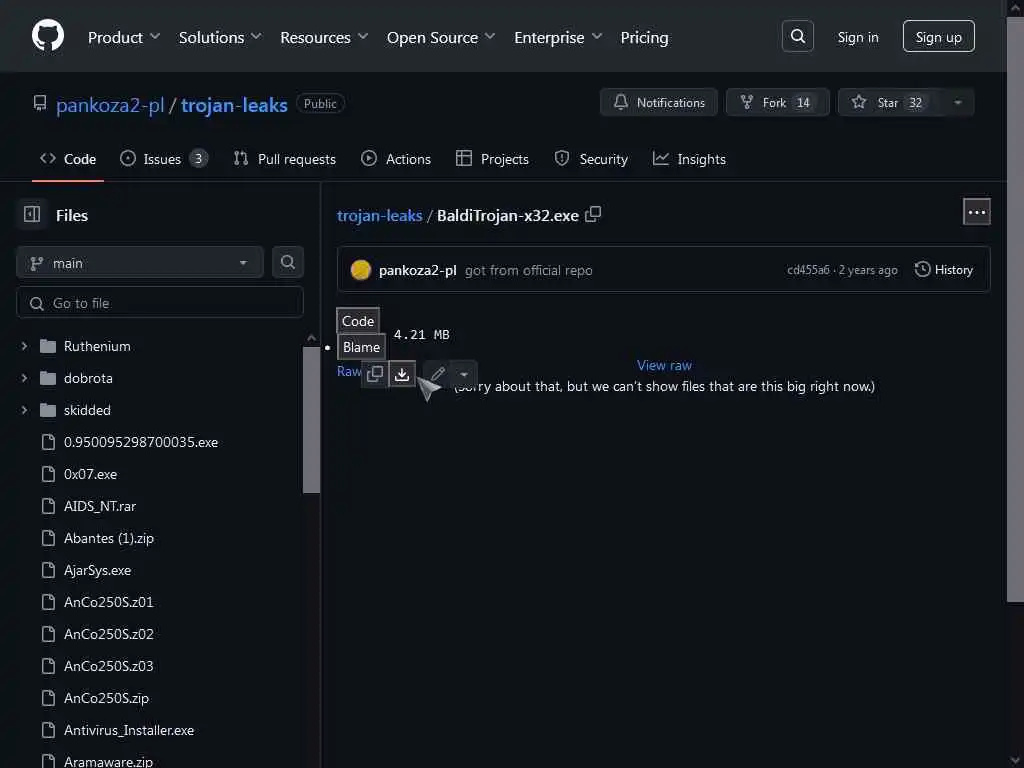Switch to the Security tab
The image size is (1024, 768).
[x=591, y=159]
